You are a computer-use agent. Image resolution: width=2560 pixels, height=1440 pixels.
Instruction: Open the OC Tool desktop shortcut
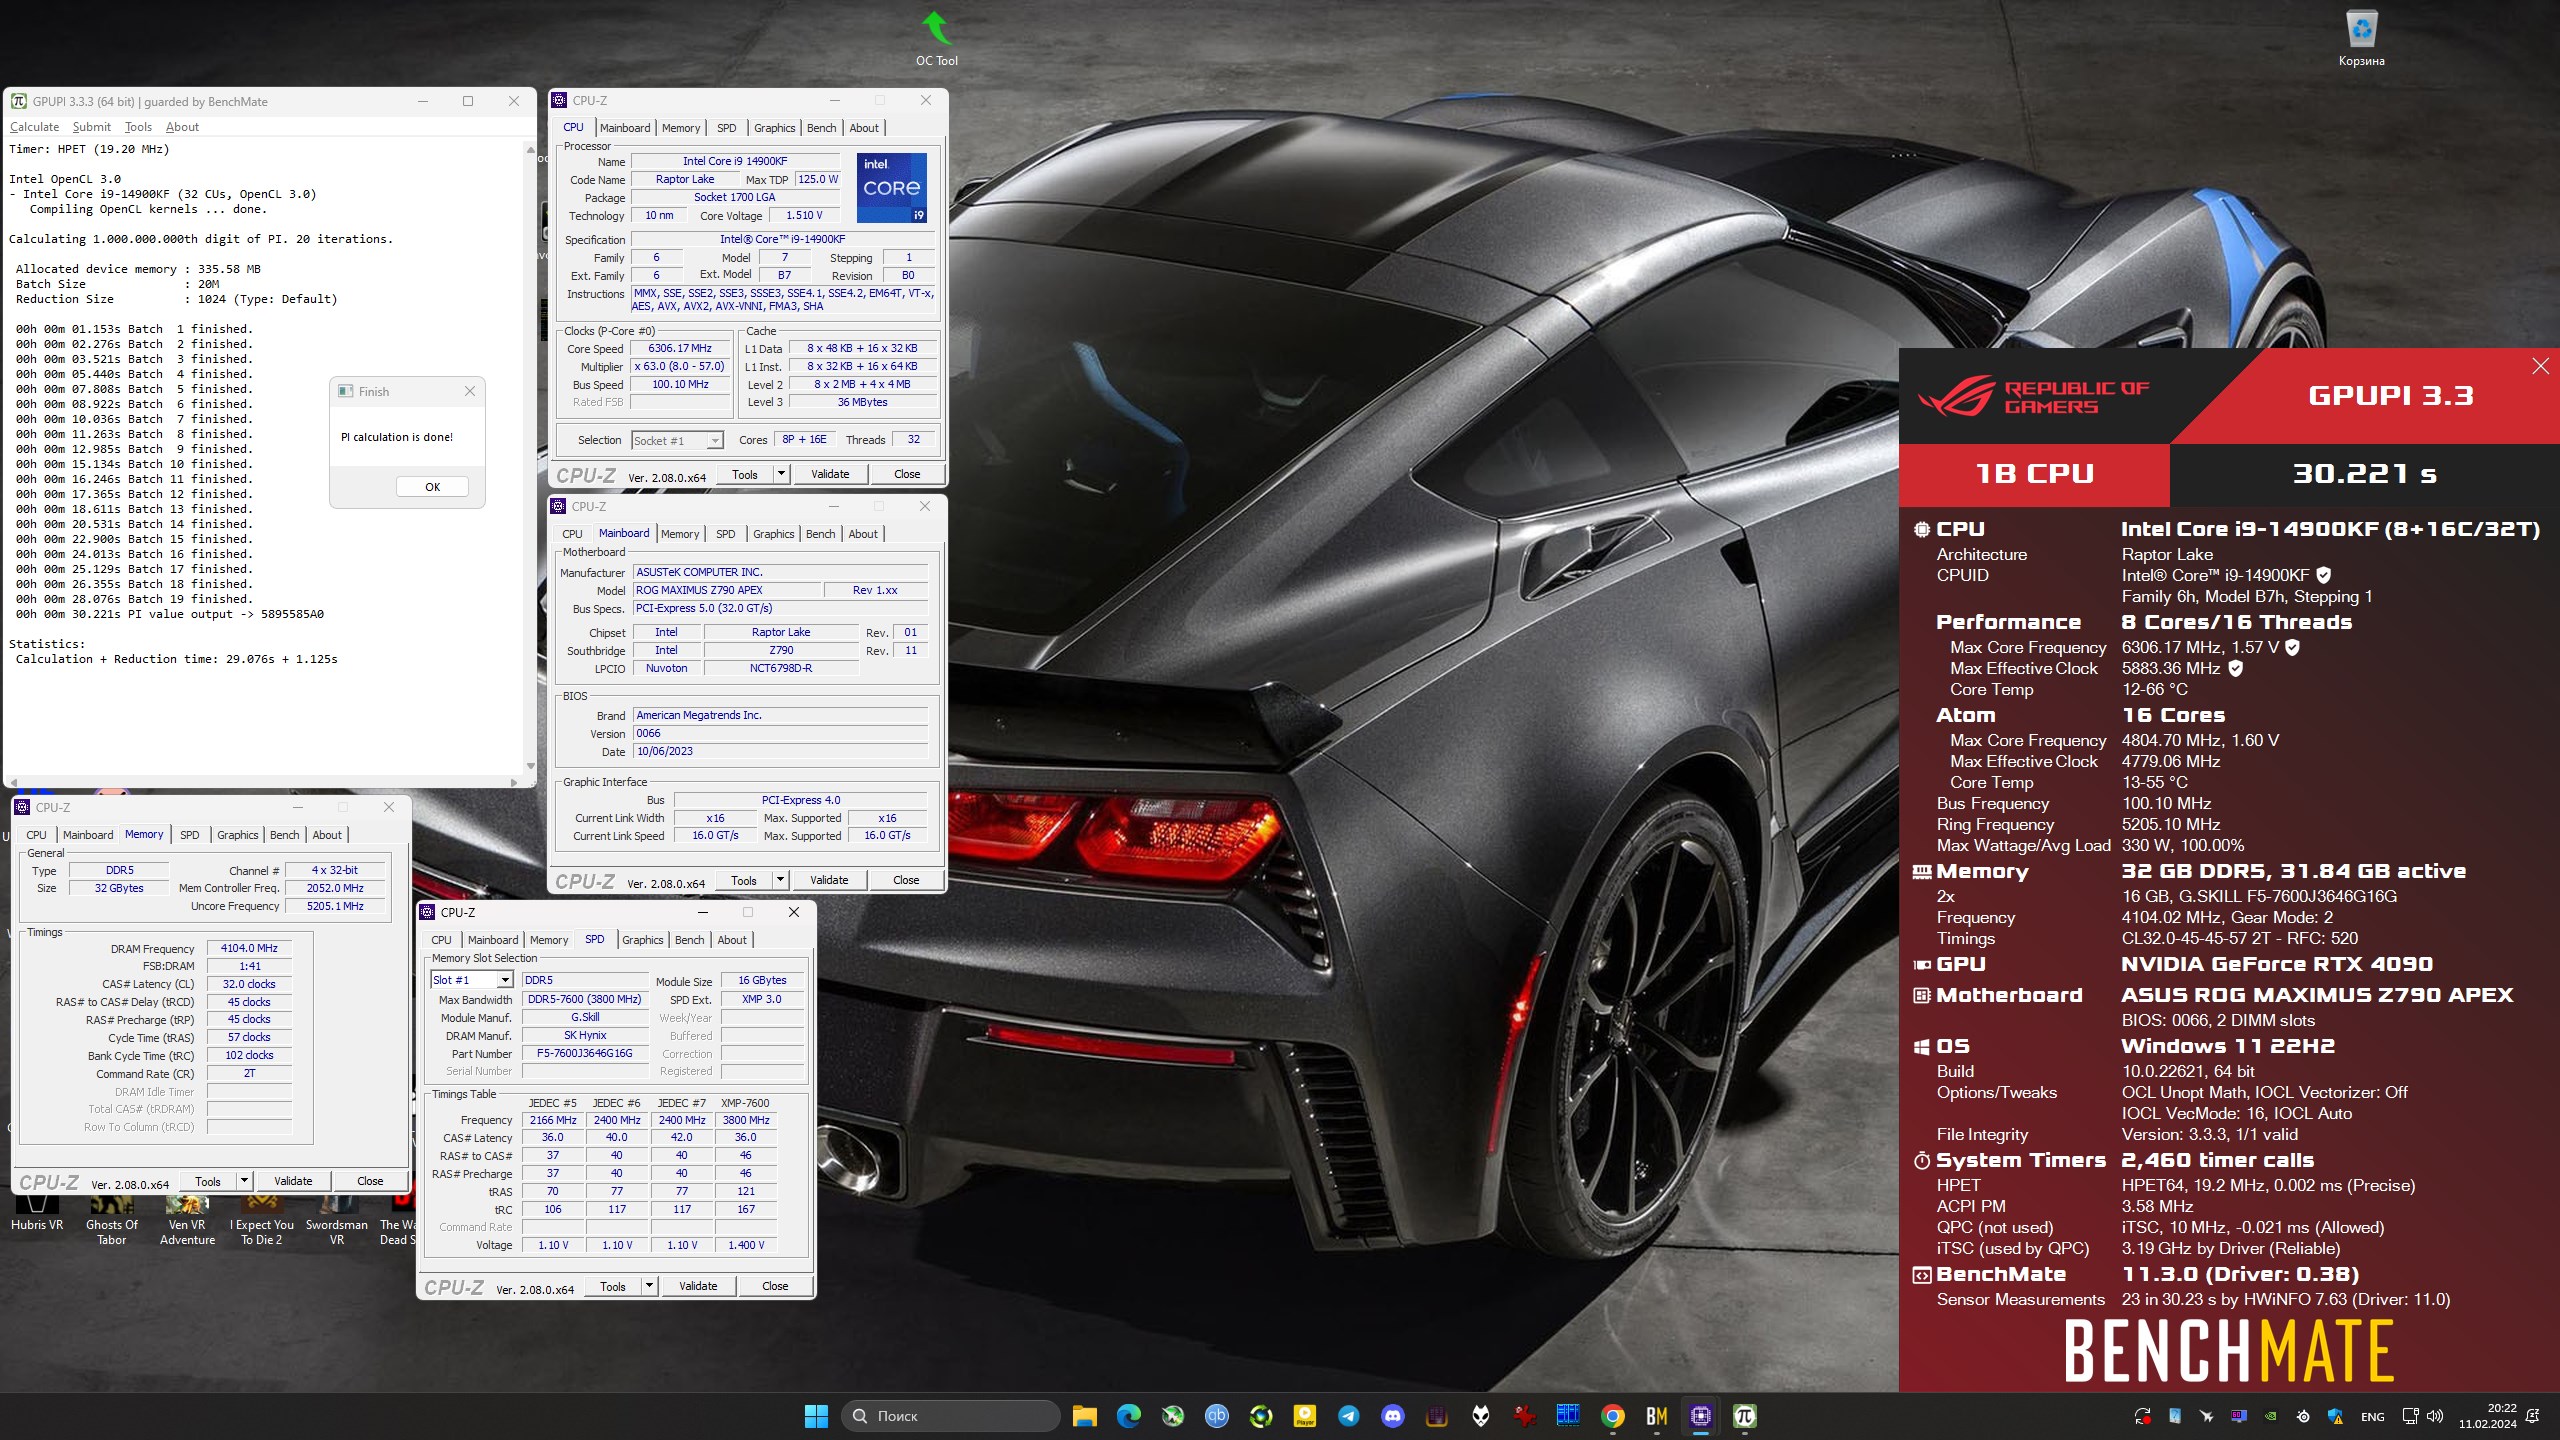point(936,38)
